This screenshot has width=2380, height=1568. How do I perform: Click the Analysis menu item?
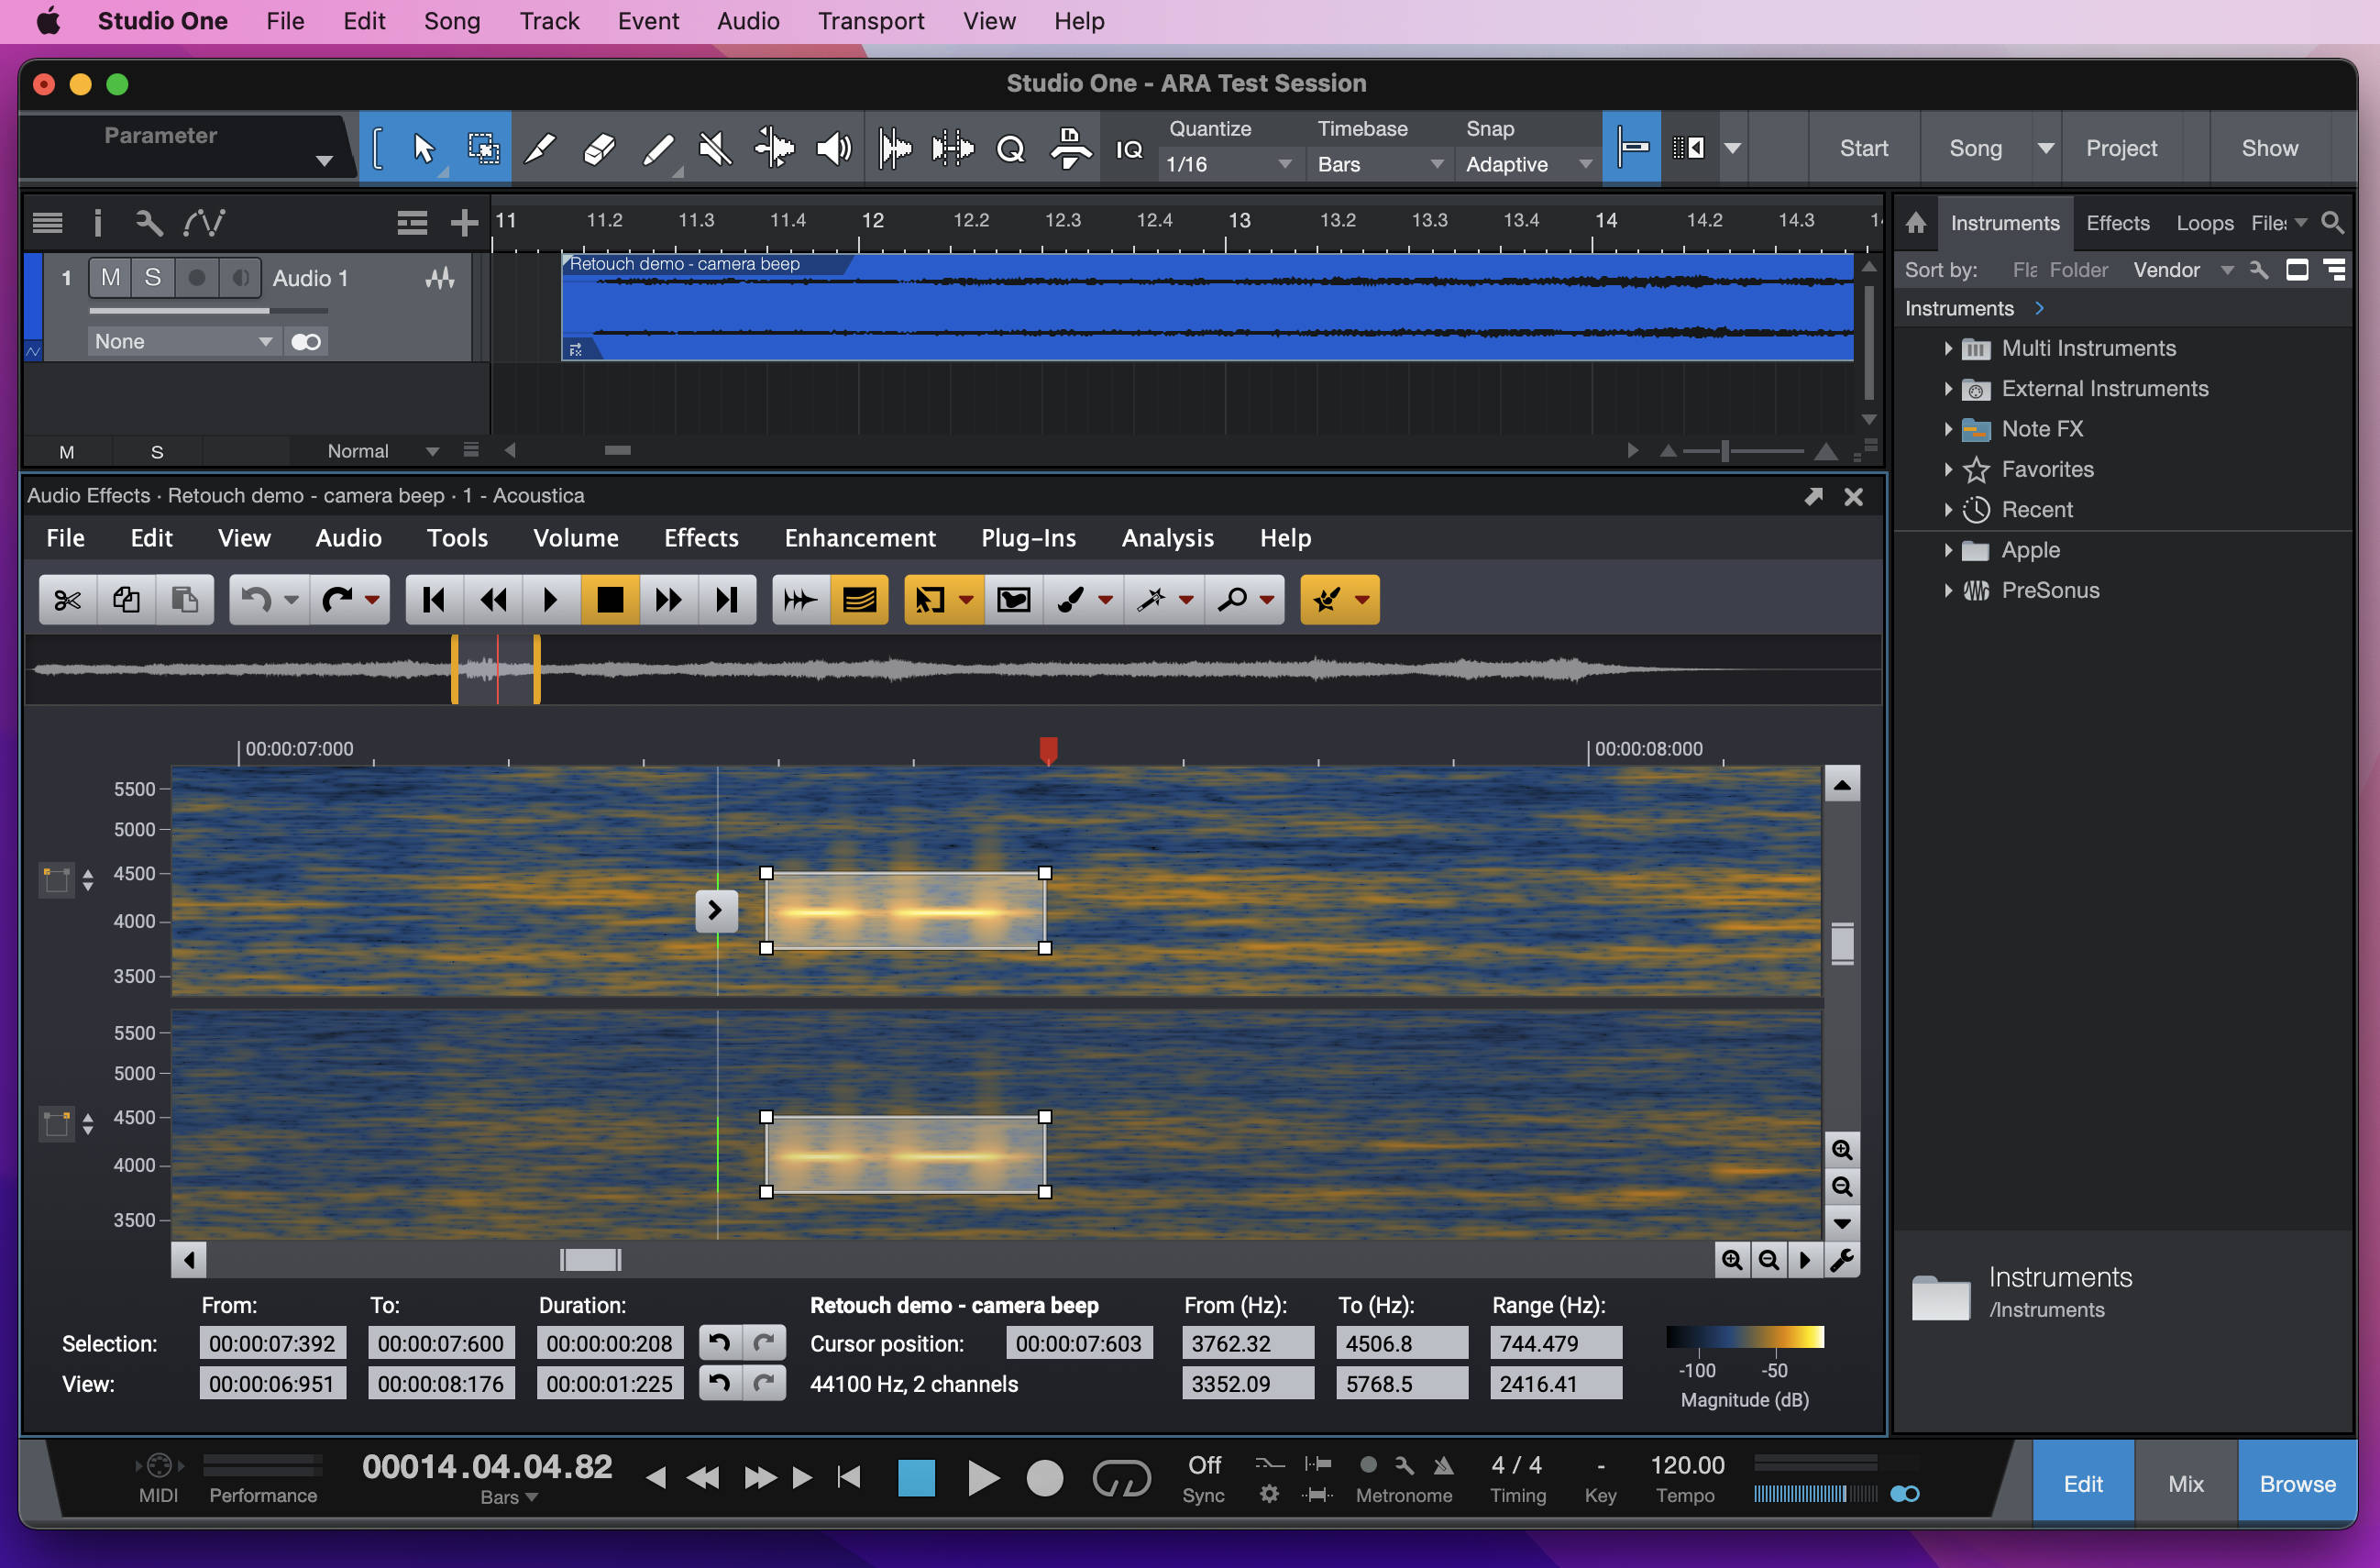pos(1168,537)
